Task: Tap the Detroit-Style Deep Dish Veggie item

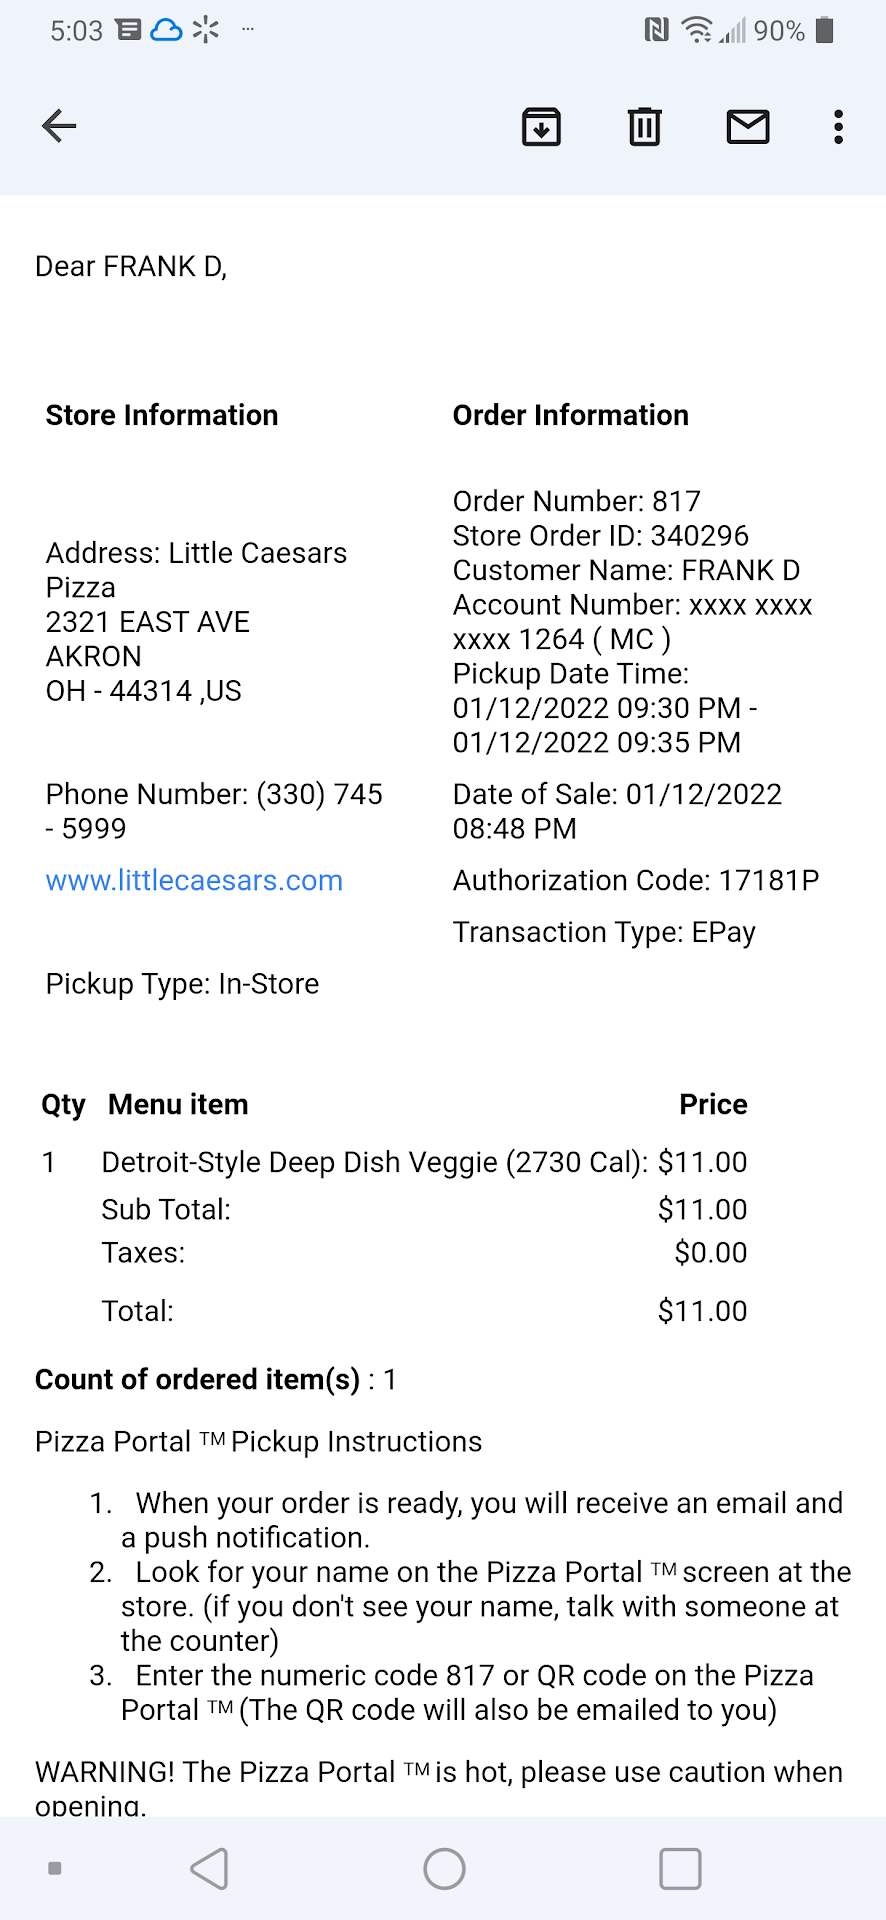Action: (374, 1162)
